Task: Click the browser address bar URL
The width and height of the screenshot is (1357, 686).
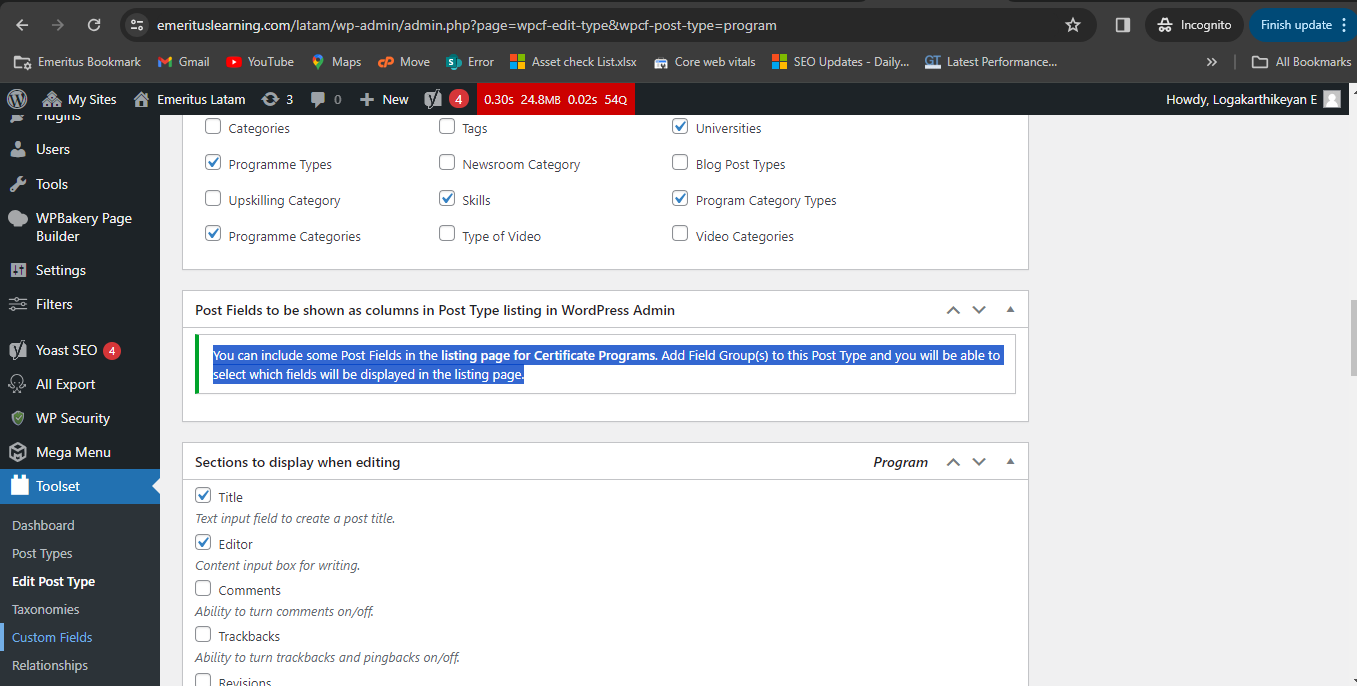Action: (466, 25)
